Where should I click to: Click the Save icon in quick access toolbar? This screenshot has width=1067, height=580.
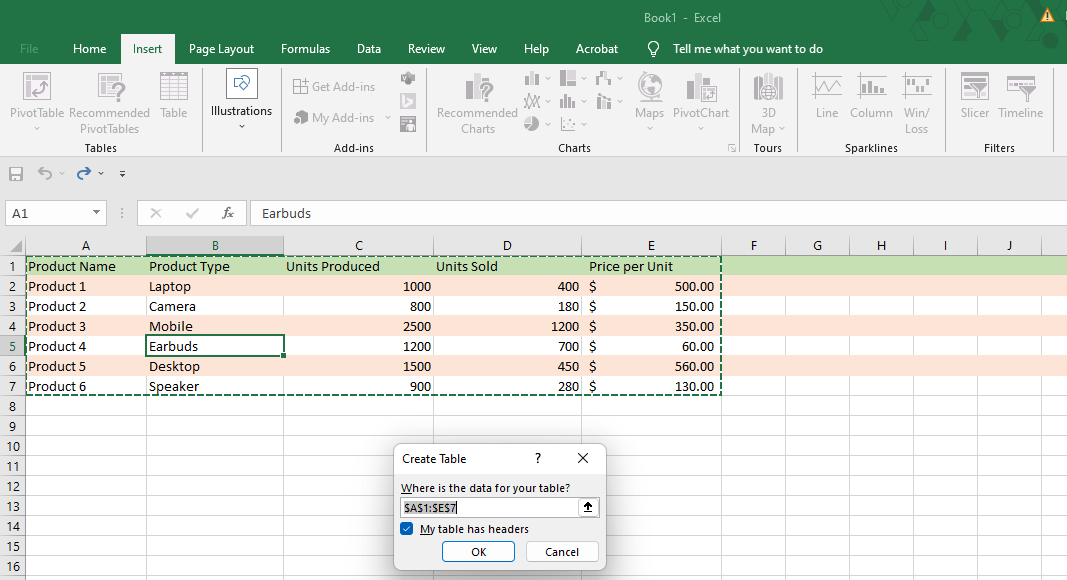tap(16, 174)
